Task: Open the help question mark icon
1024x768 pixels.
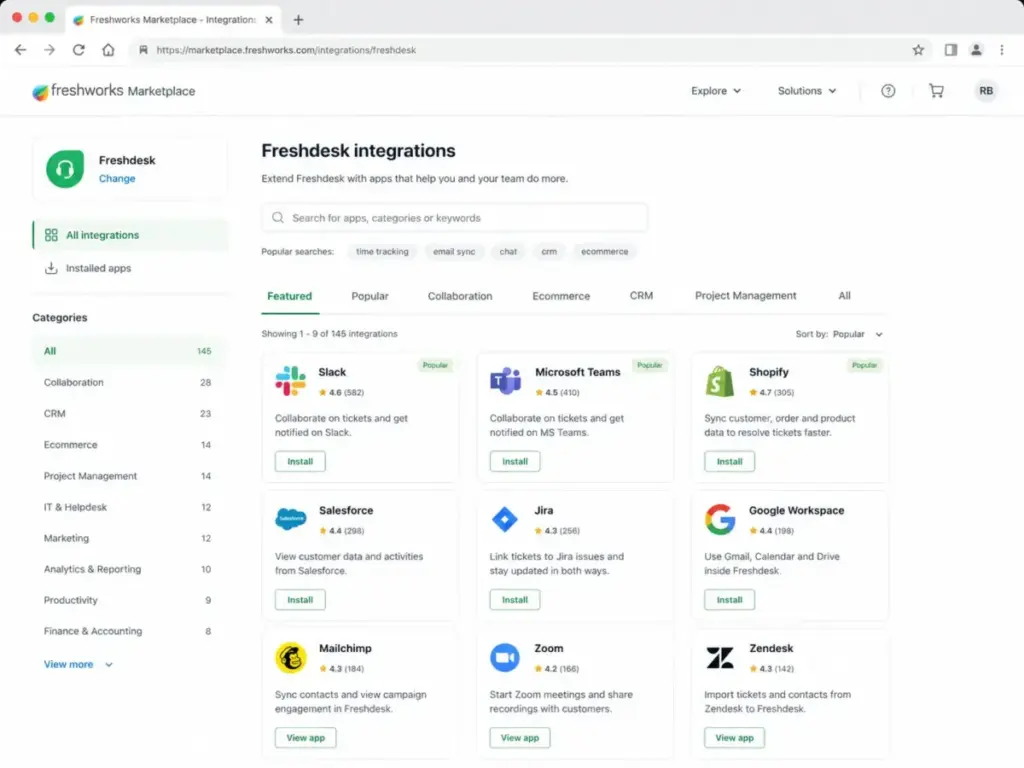Action: pyautogui.click(x=888, y=91)
